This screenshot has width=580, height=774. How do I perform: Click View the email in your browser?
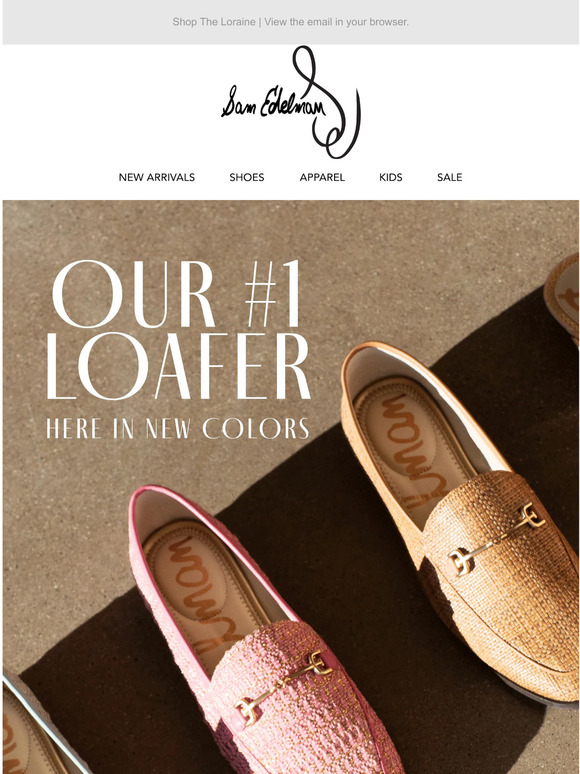pos(337,22)
